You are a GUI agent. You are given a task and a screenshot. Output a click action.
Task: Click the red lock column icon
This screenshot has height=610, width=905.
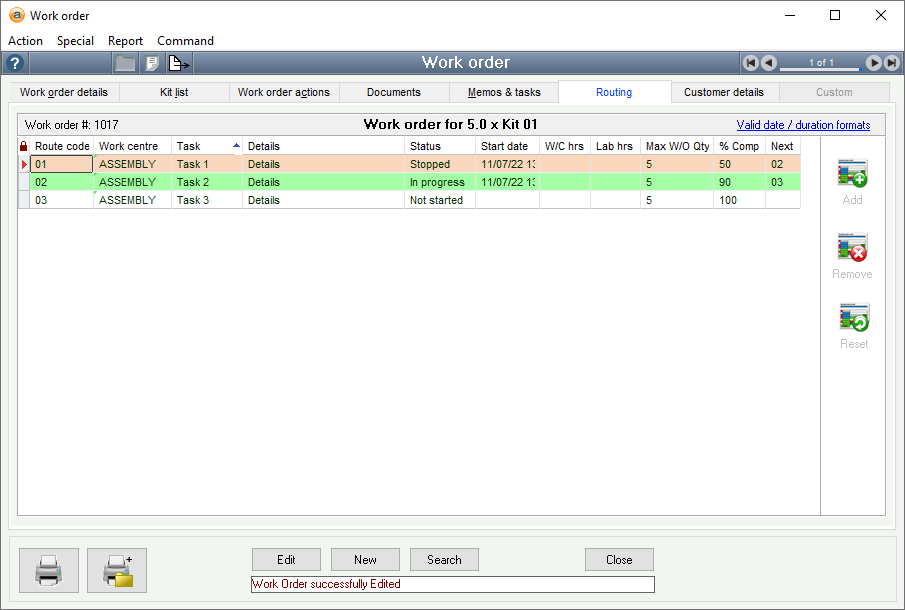[x=24, y=146]
